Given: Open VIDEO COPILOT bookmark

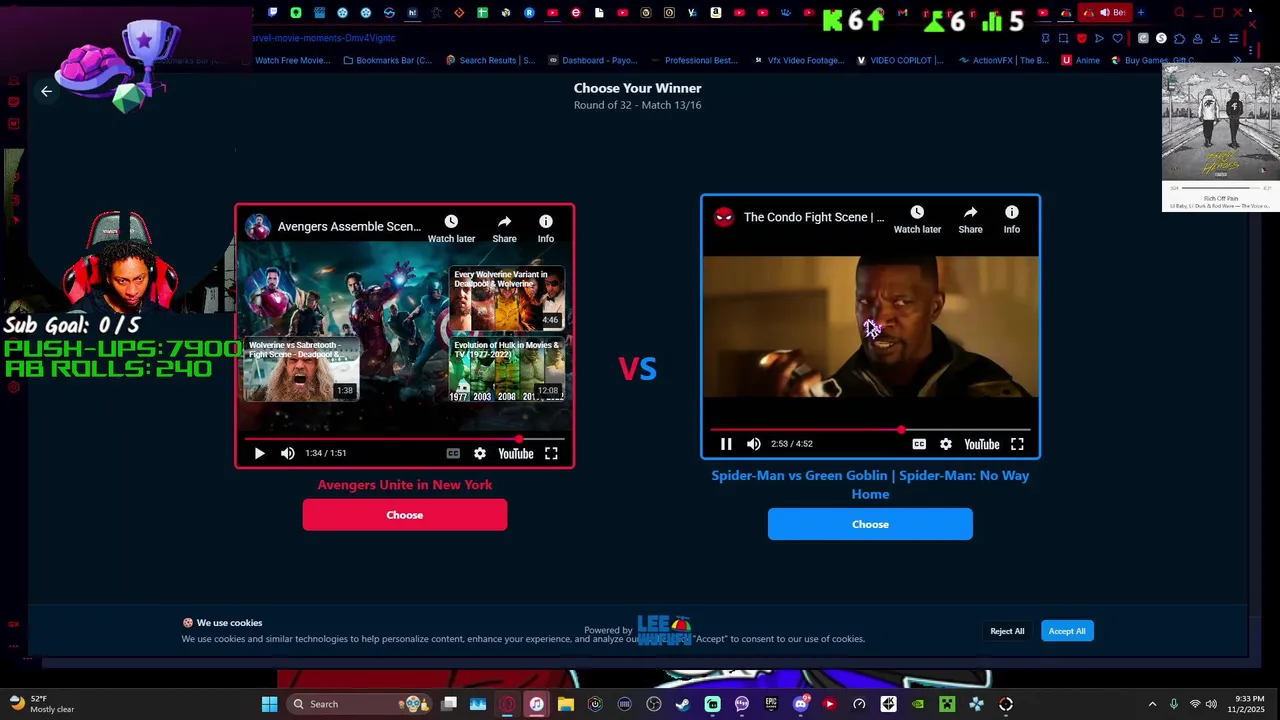Looking at the screenshot, I should 900,60.
